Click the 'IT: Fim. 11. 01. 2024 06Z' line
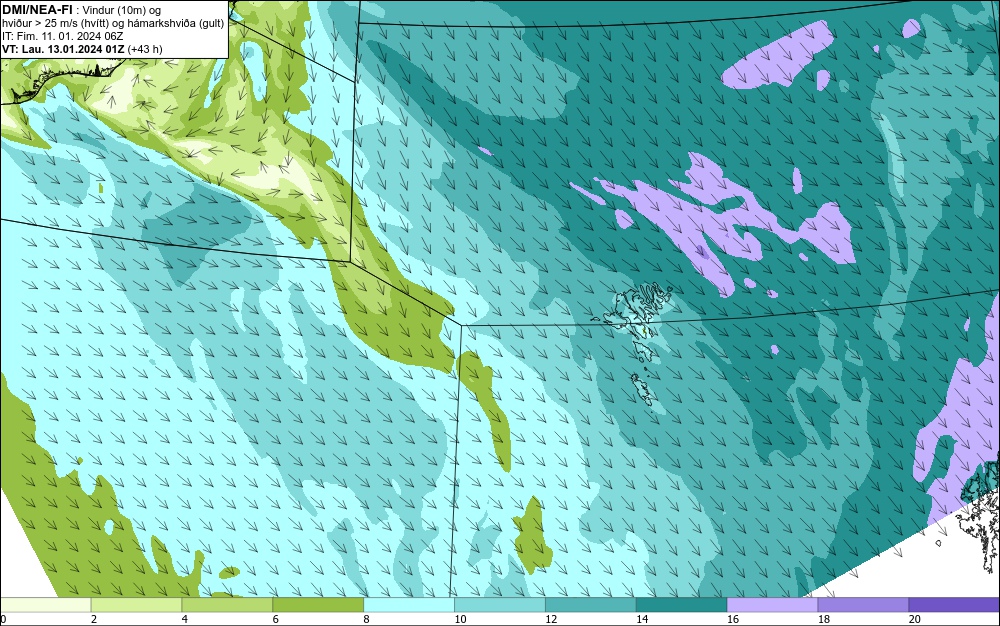Screen dimensions: 1000x626 [x=62, y=36]
